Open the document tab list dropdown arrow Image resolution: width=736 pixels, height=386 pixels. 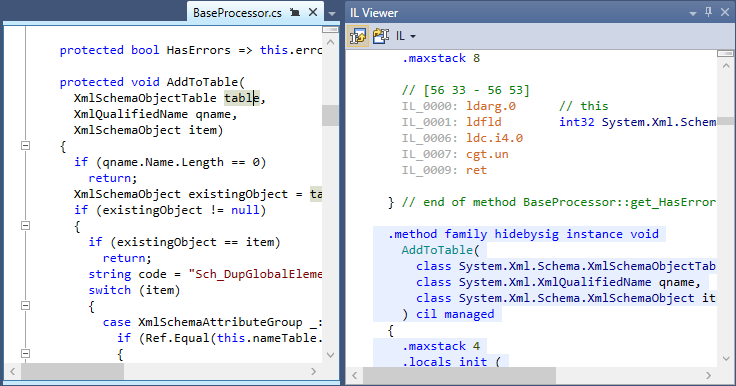click(x=332, y=14)
